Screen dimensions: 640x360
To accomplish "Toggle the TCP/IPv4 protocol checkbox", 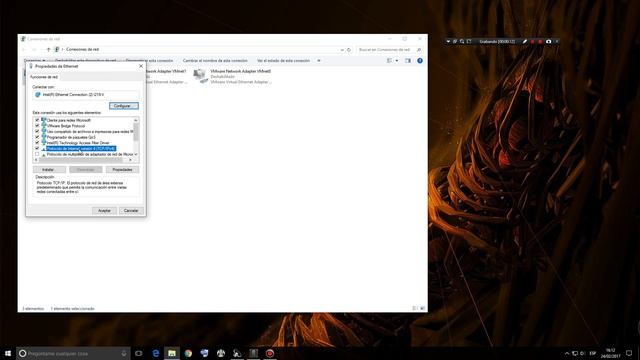I will [x=37, y=149].
